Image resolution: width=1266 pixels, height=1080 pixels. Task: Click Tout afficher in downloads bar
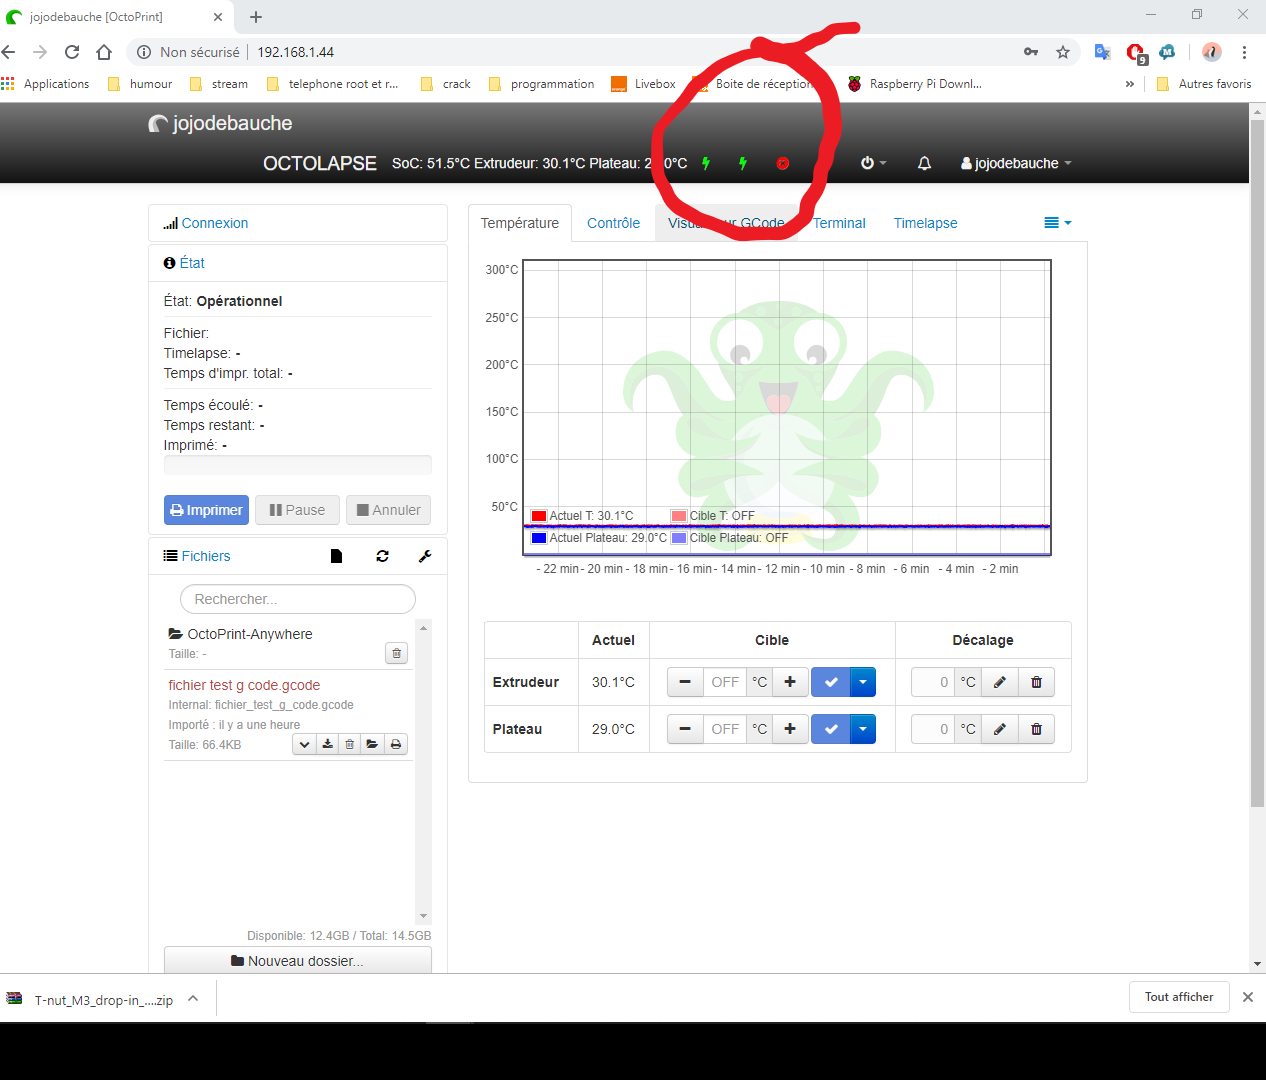pos(1179,997)
